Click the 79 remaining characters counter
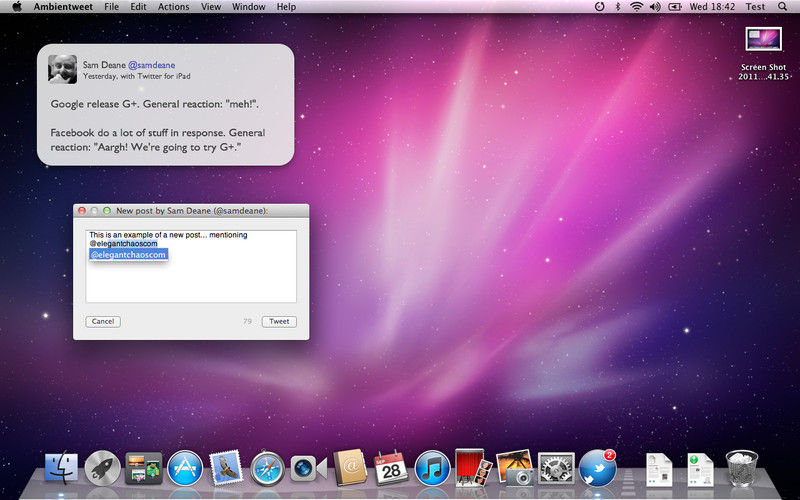This screenshot has width=800, height=500. tap(247, 321)
